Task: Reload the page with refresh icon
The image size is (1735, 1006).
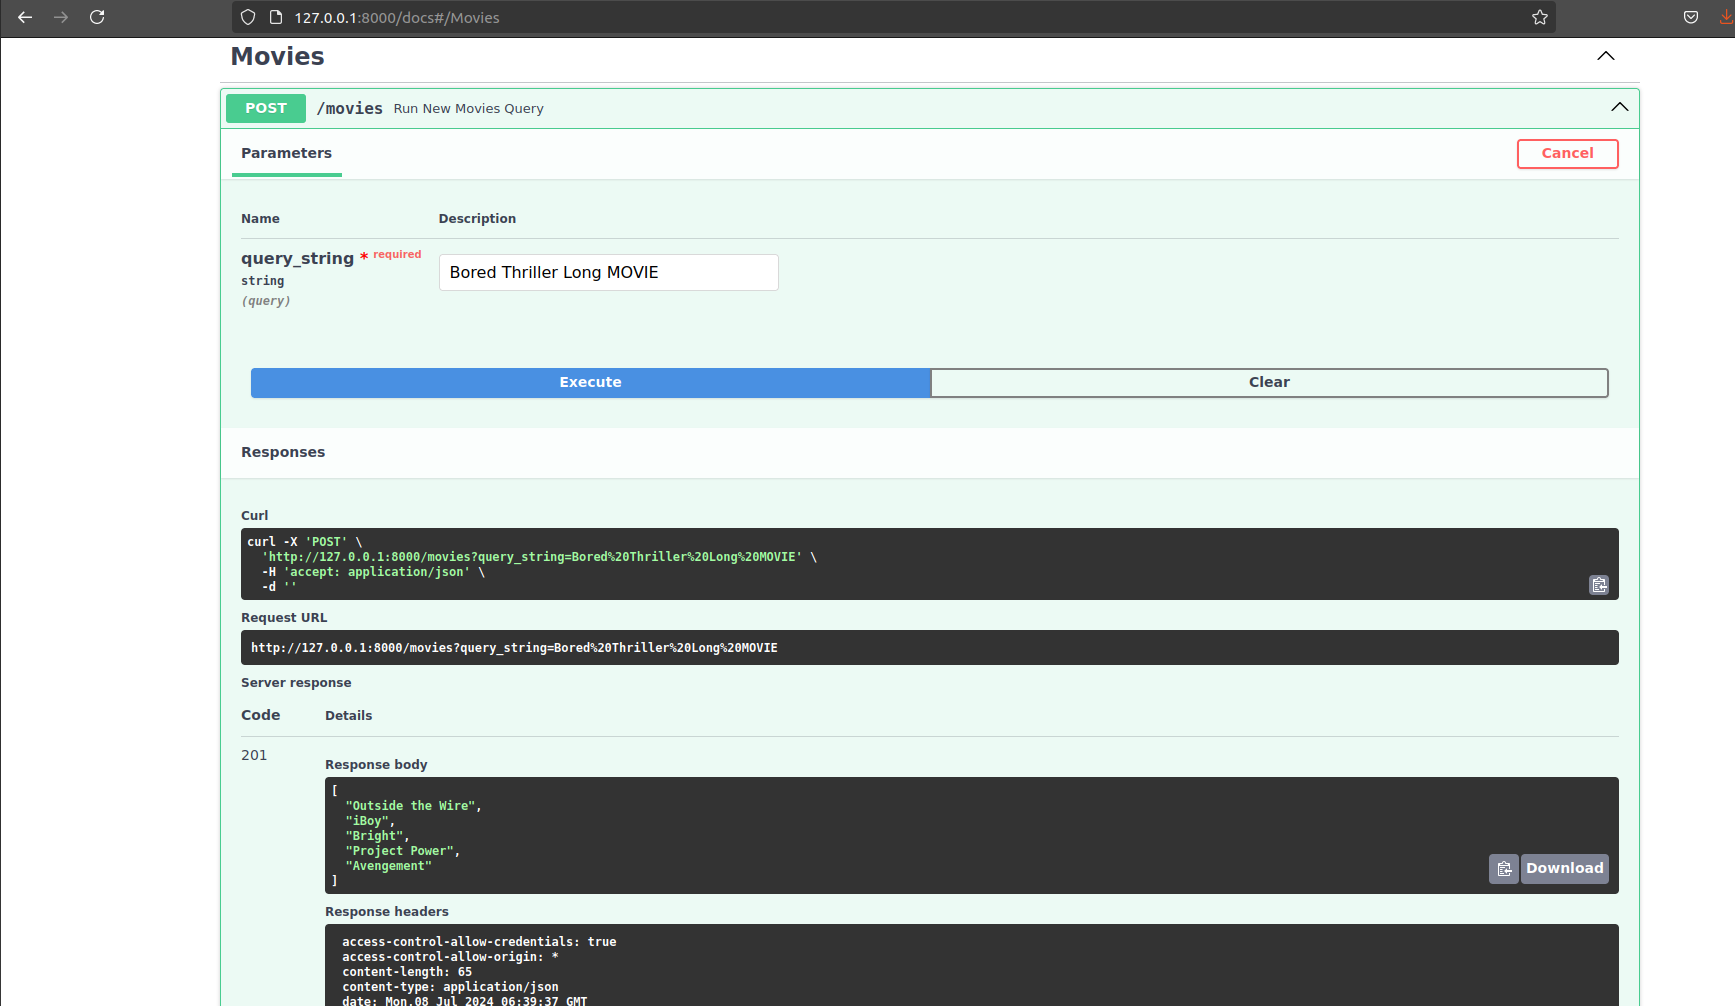Action: pos(97,17)
